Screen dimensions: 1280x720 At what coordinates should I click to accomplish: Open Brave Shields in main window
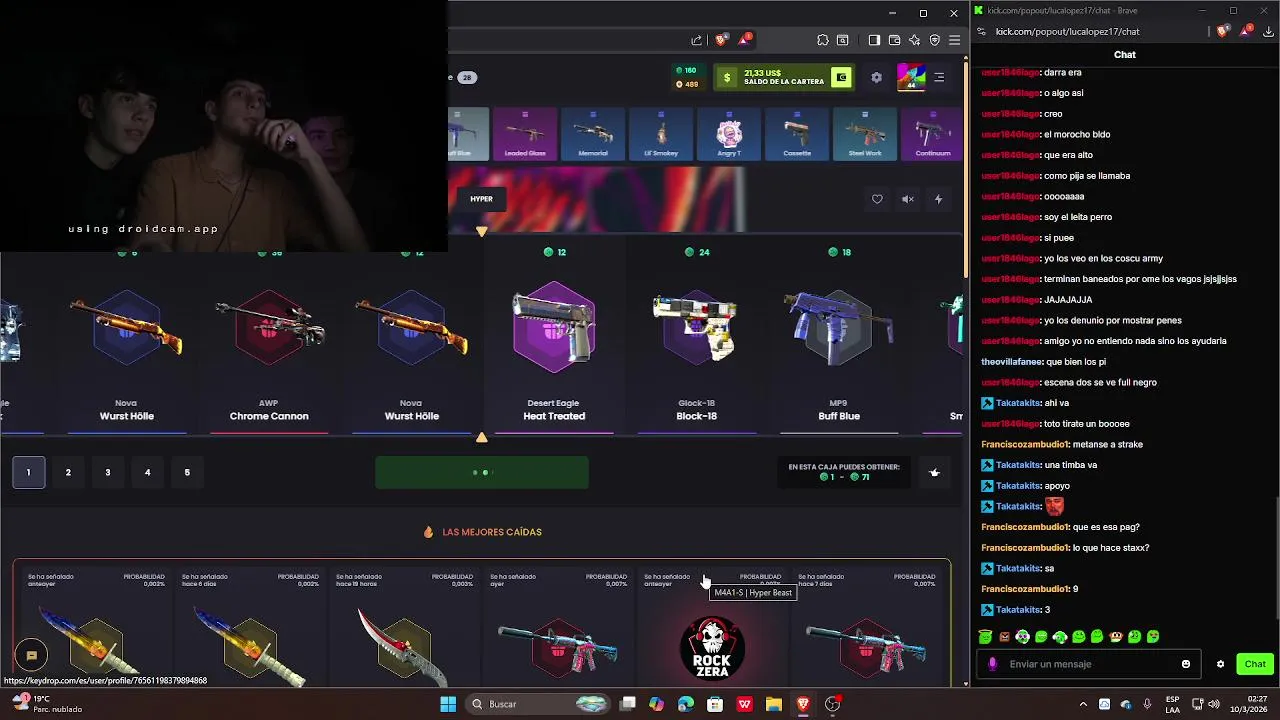[720, 40]
